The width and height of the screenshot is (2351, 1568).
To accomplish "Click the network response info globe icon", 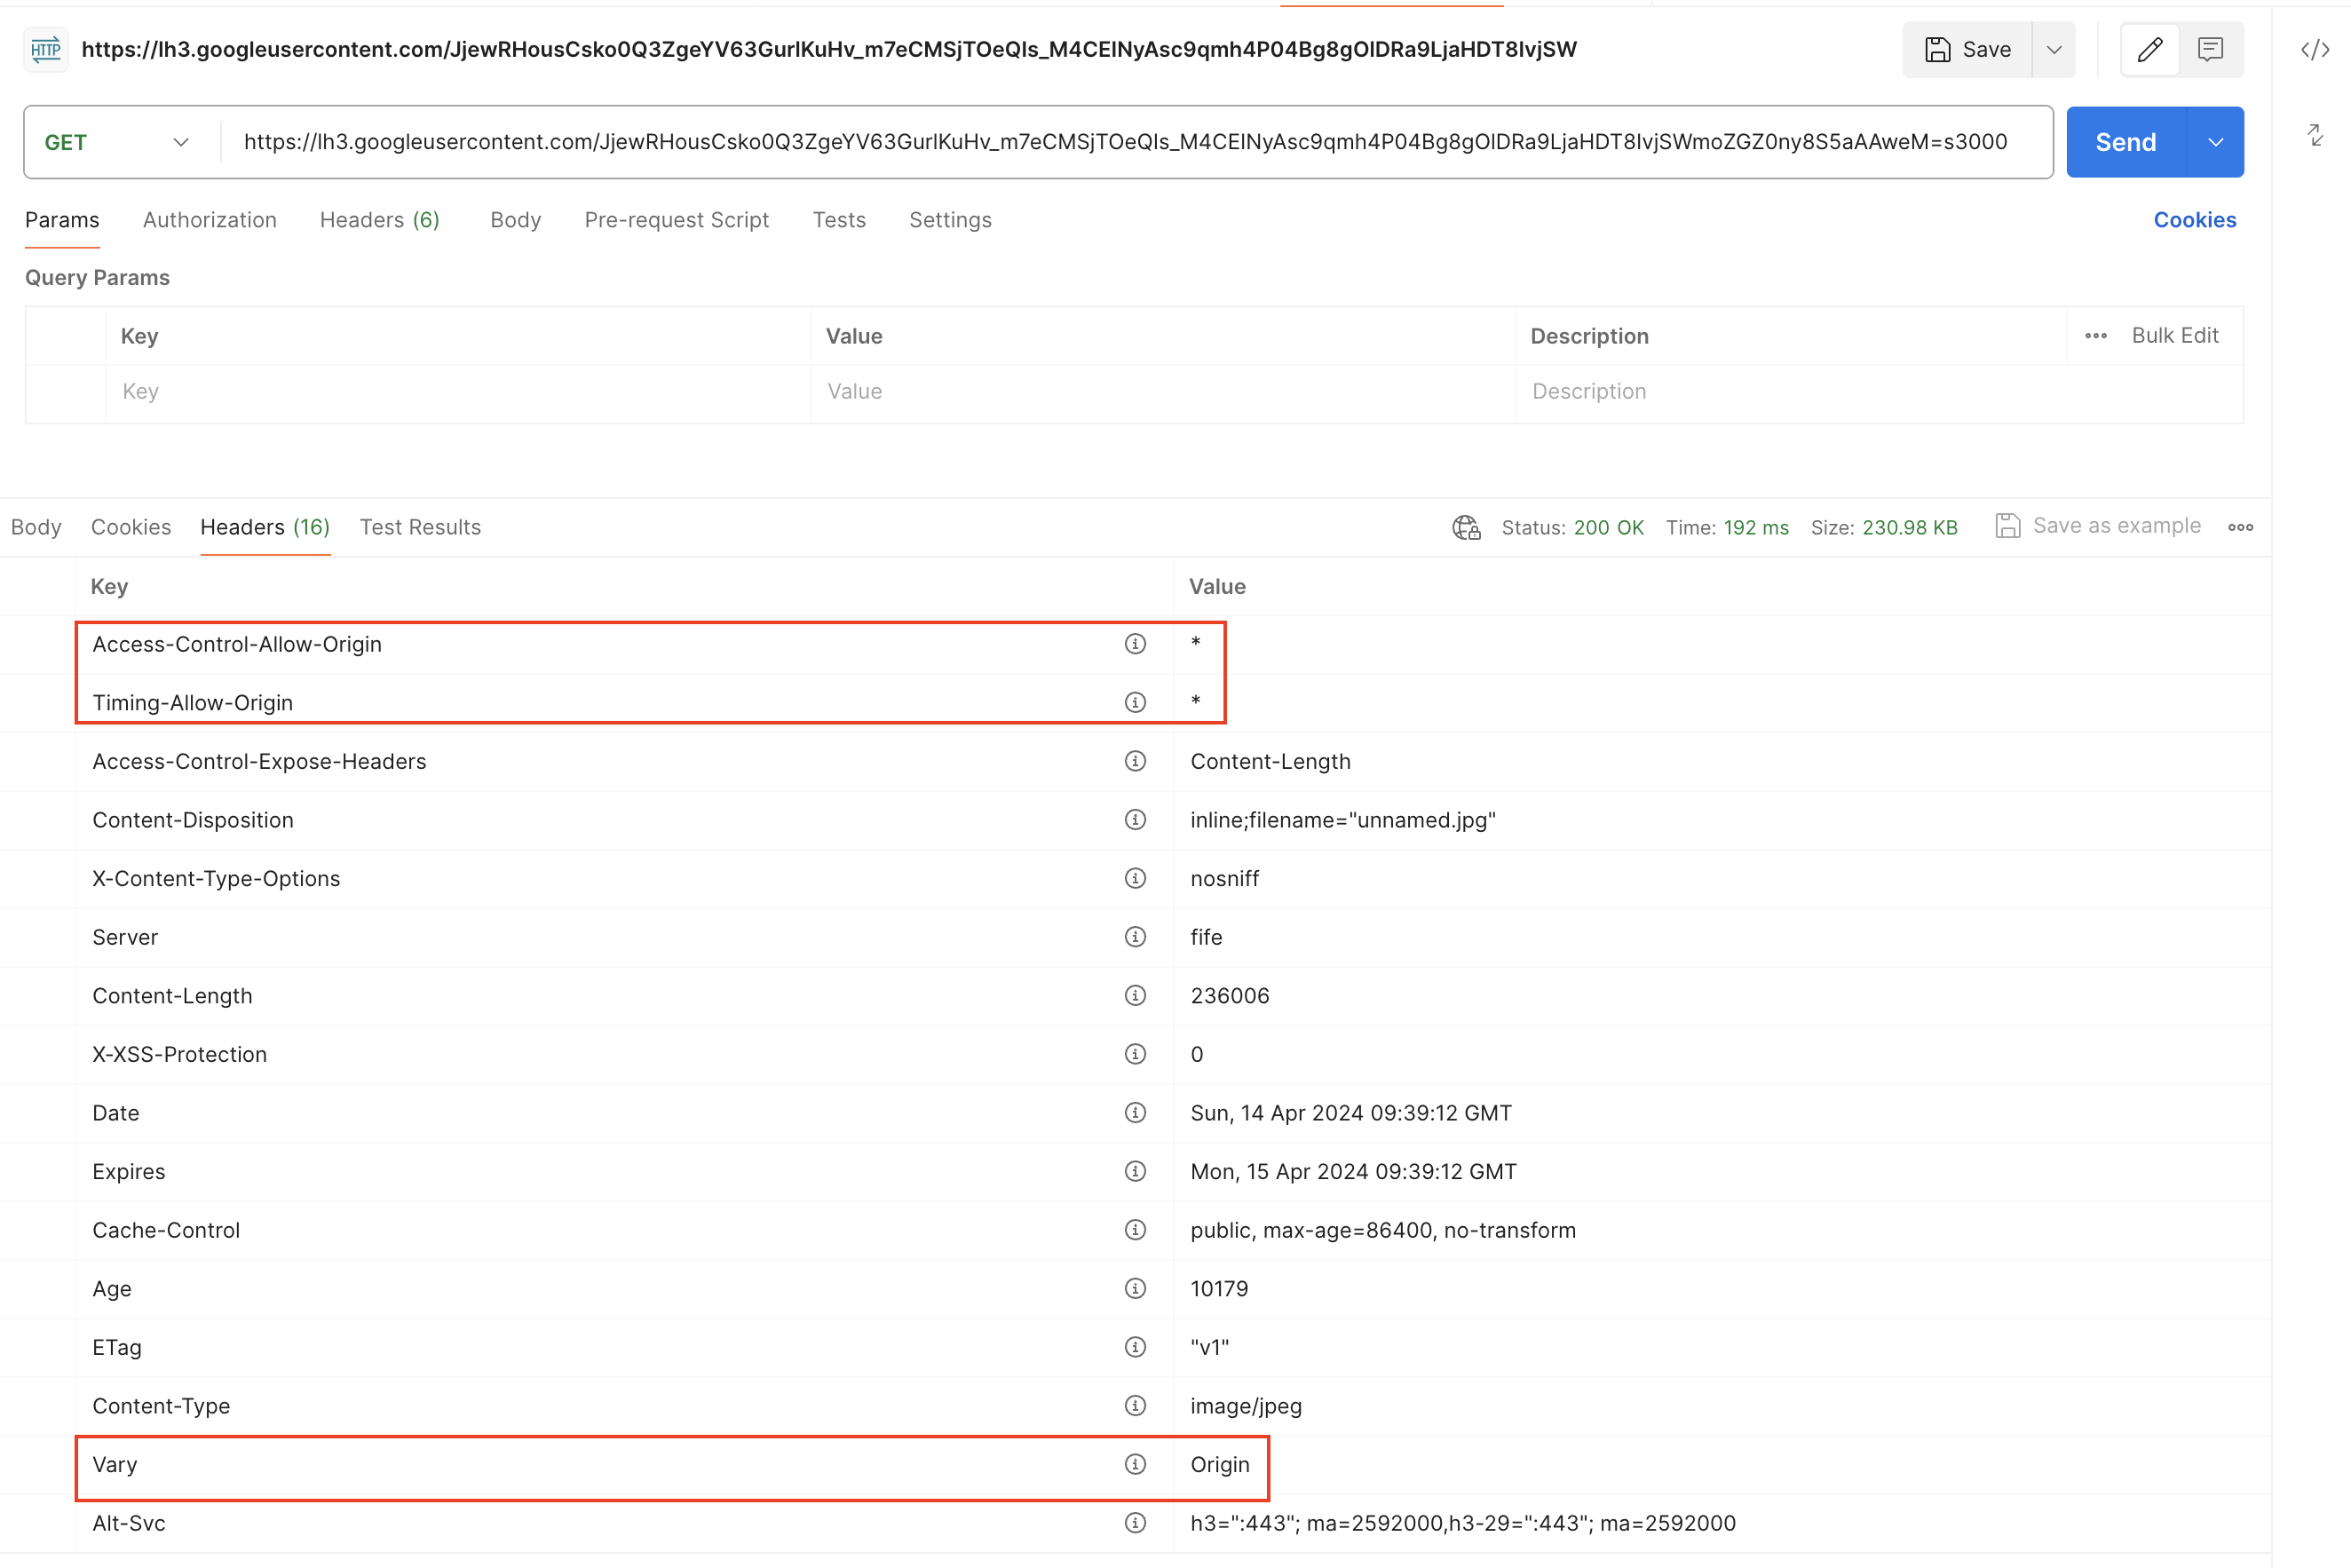I will click(1466, 527).
